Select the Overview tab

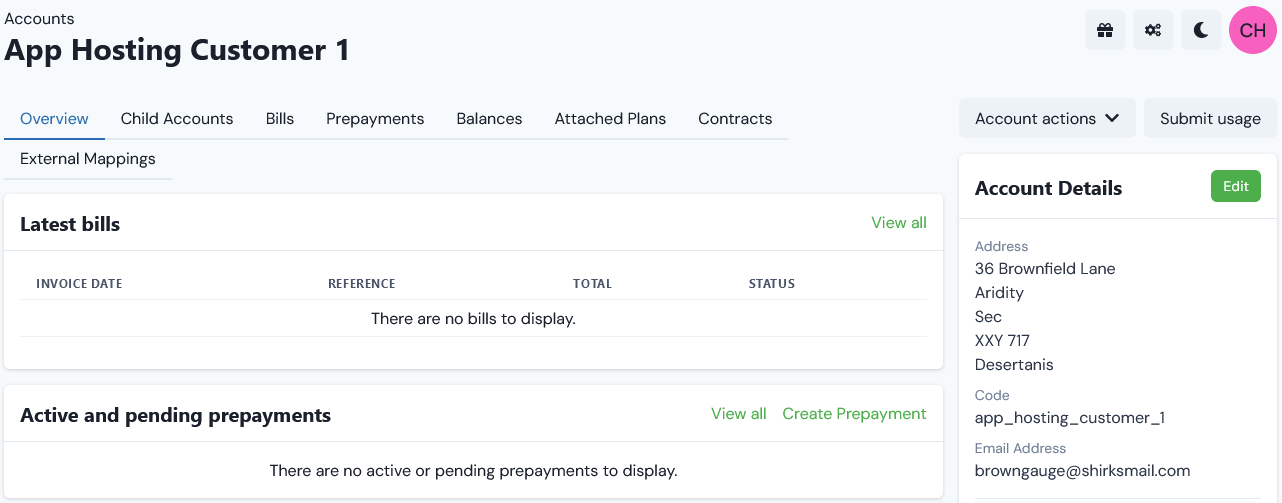[x=54, y=118]
